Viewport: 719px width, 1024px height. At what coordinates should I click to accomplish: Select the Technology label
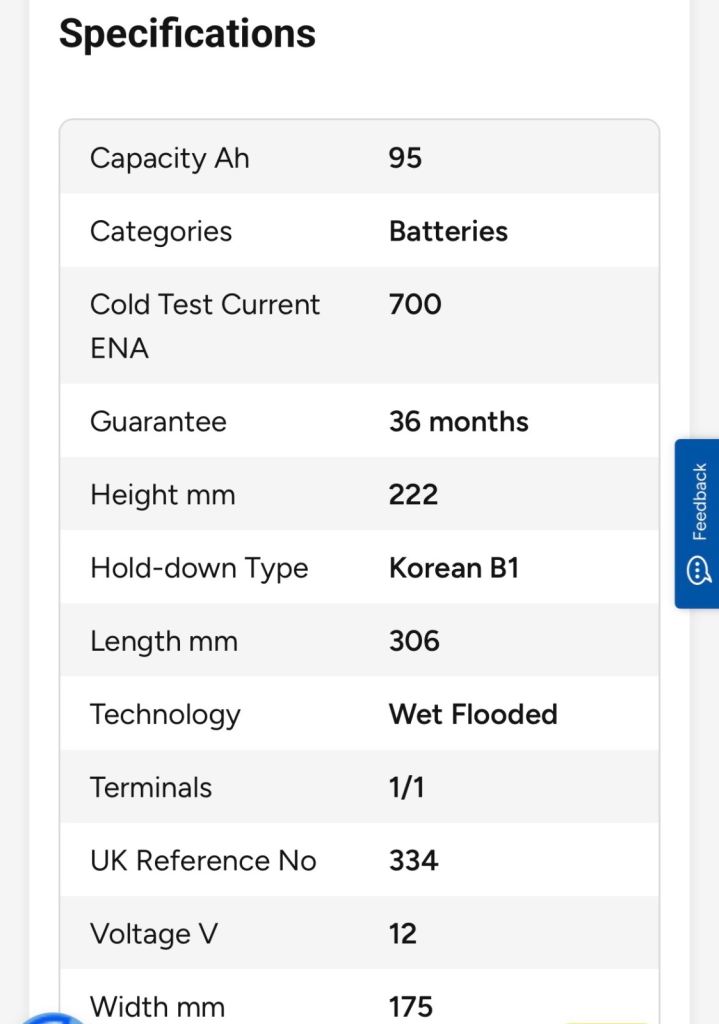165,714
